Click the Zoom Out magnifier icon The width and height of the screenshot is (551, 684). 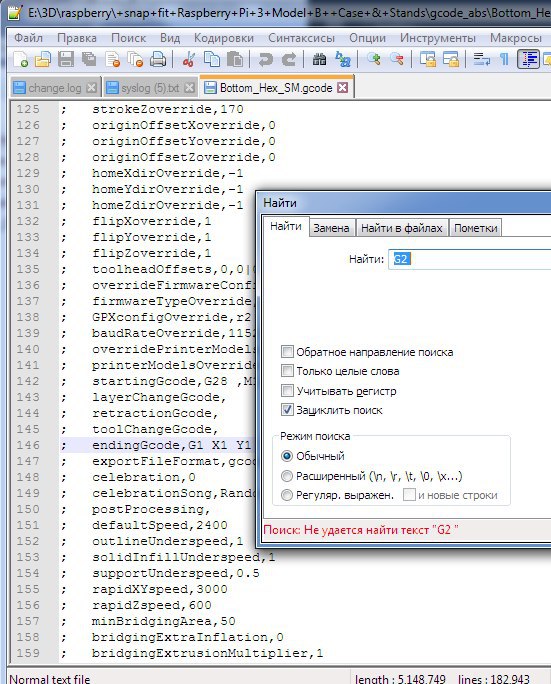click(397, 59)
